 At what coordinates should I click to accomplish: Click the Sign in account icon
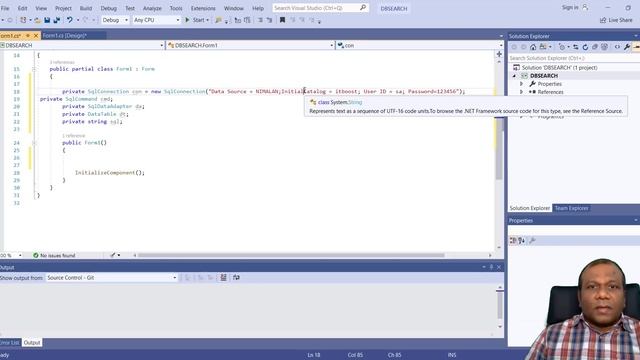point(585,7)
